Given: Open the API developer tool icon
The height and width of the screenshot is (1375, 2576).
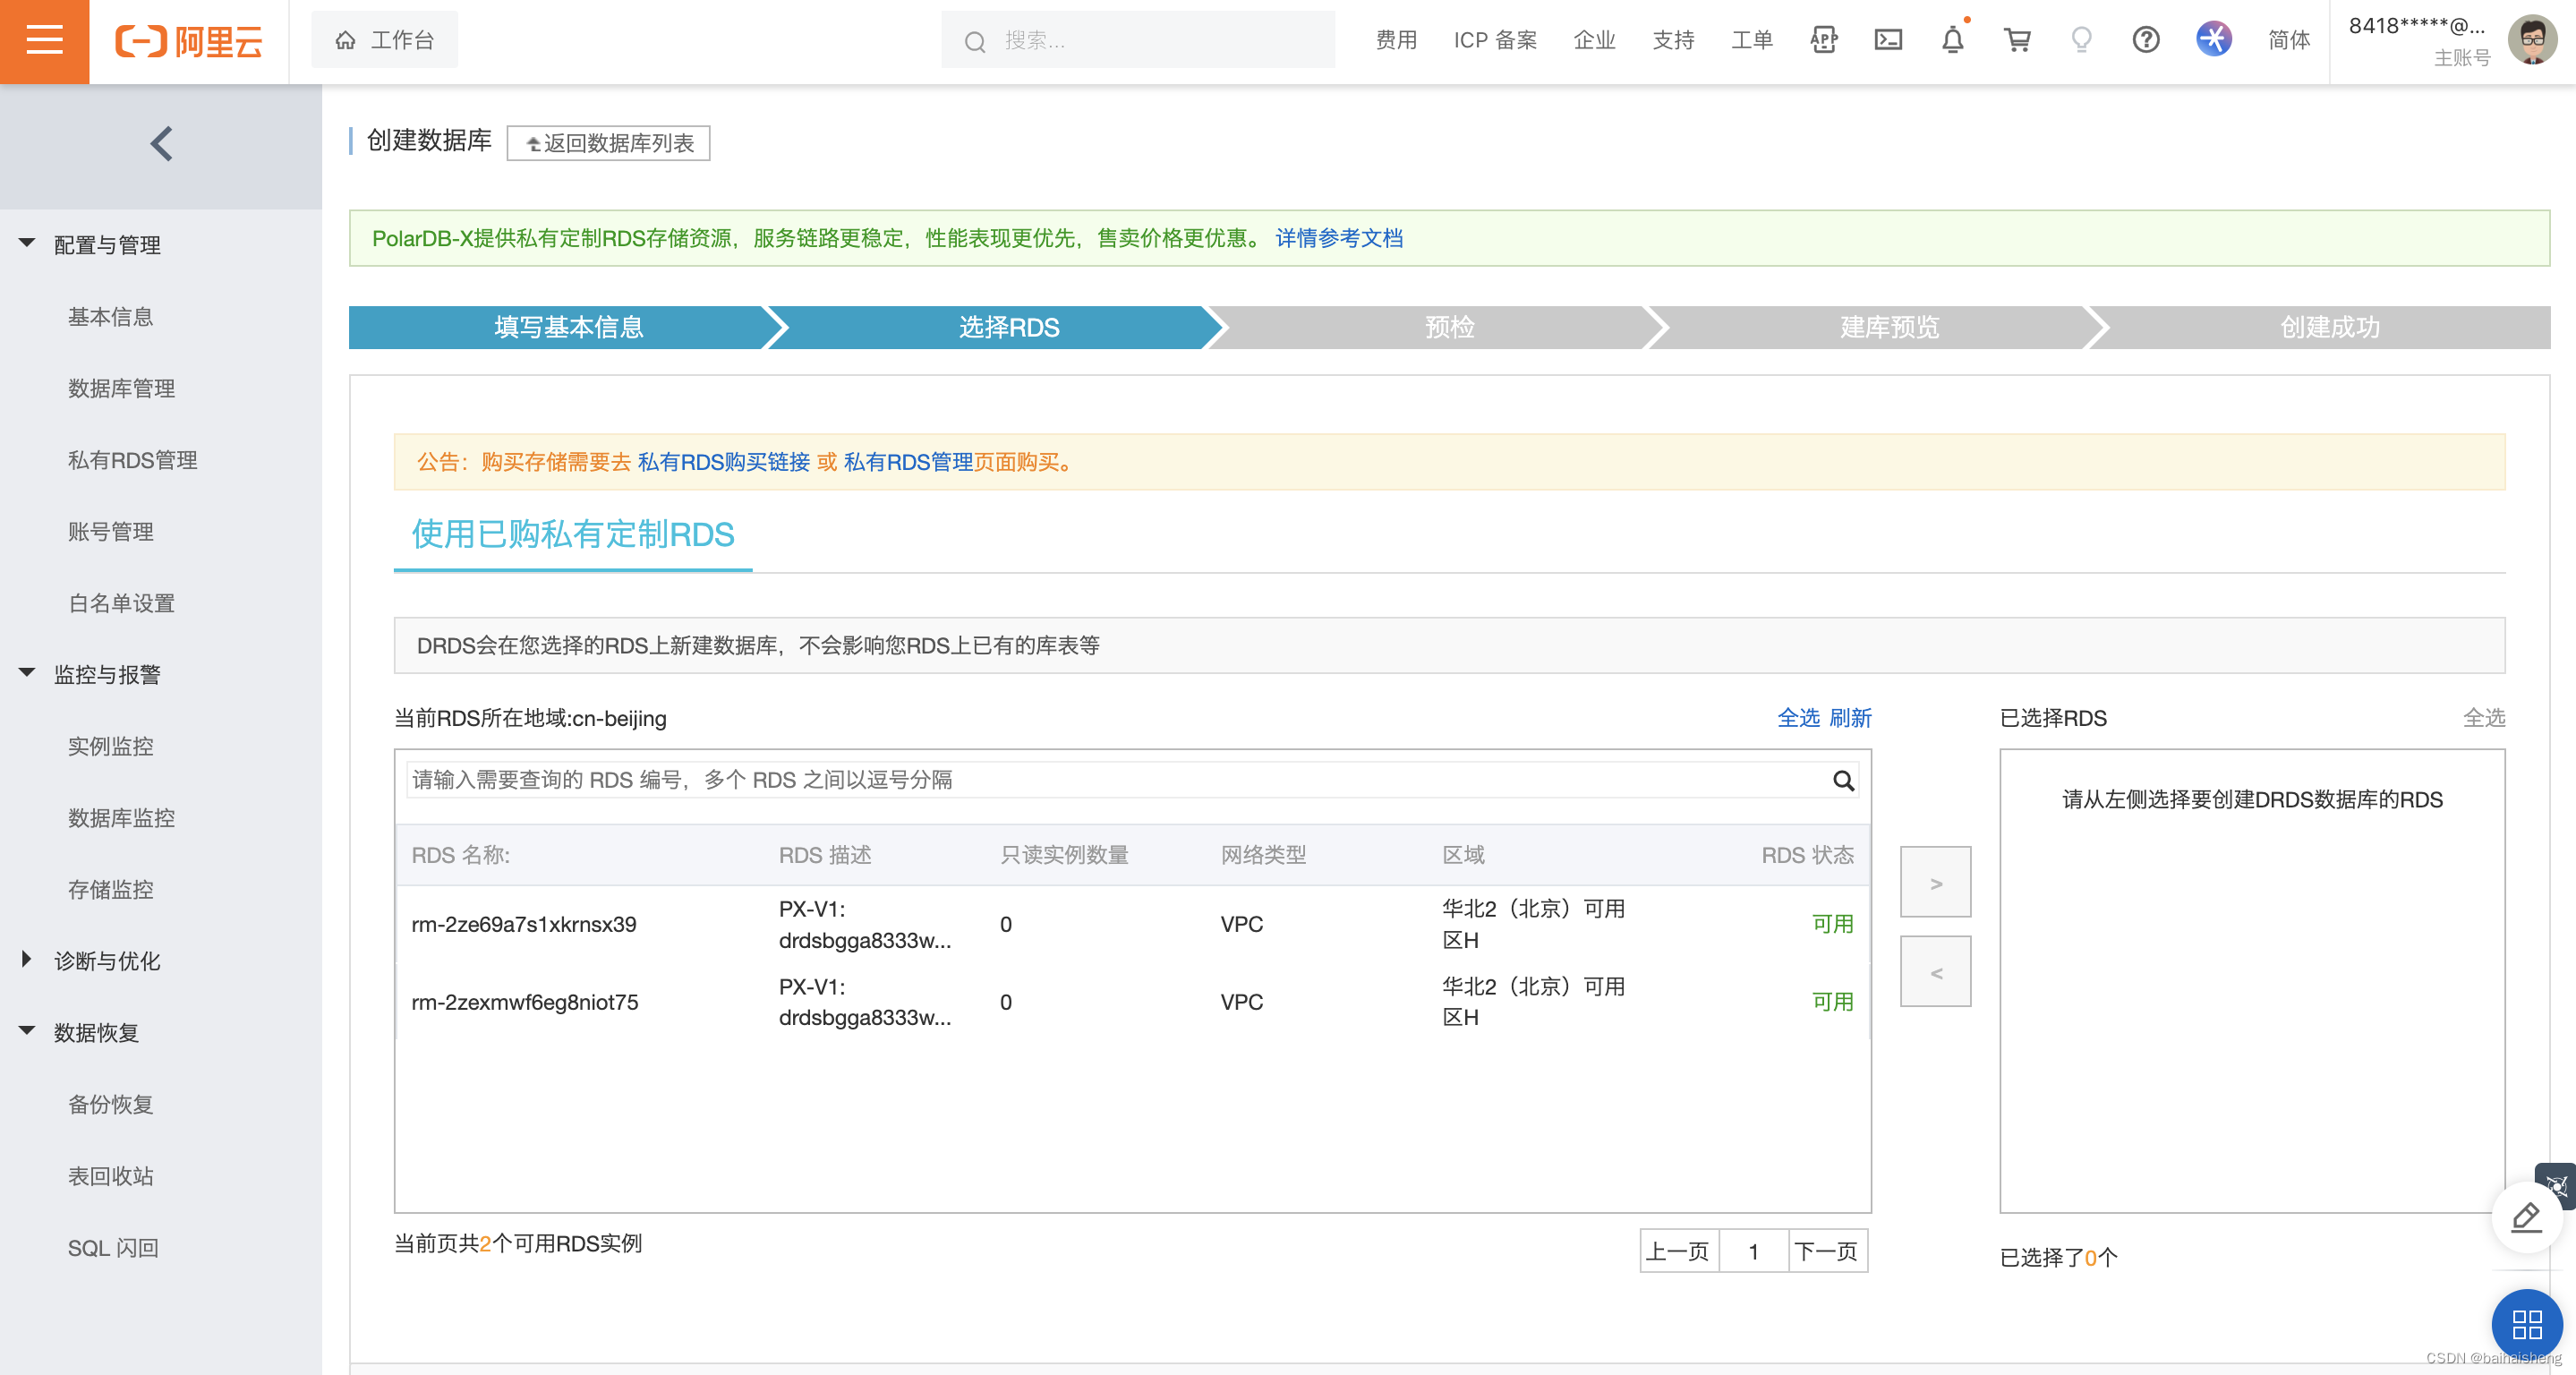Looking at the screenshot, I should tap(1824, 40).
